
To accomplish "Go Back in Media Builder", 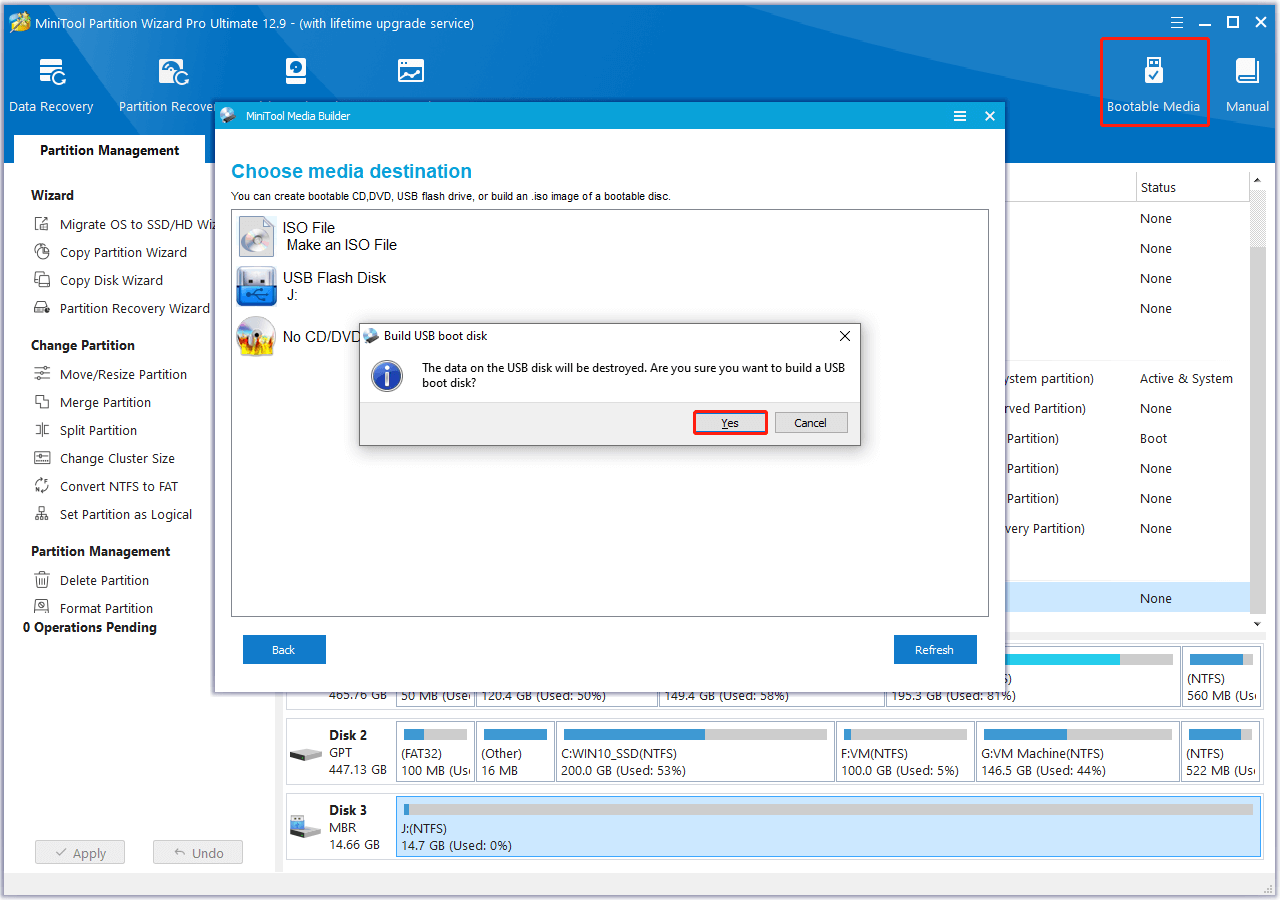I will 284,650.
